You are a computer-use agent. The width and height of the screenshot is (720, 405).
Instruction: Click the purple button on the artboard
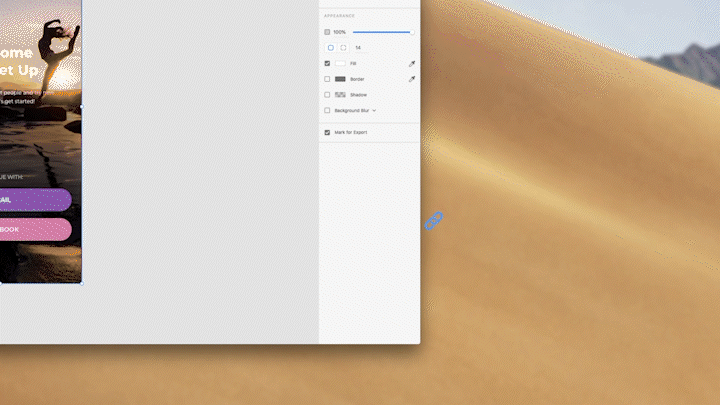(x=36, y=200)
